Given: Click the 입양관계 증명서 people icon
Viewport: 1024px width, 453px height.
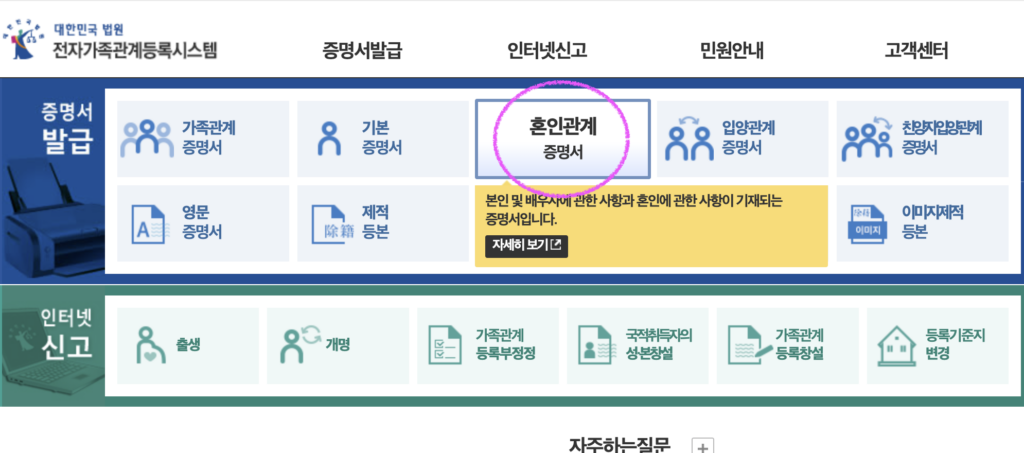Looking at the screenshot, I should click(688, 139).
